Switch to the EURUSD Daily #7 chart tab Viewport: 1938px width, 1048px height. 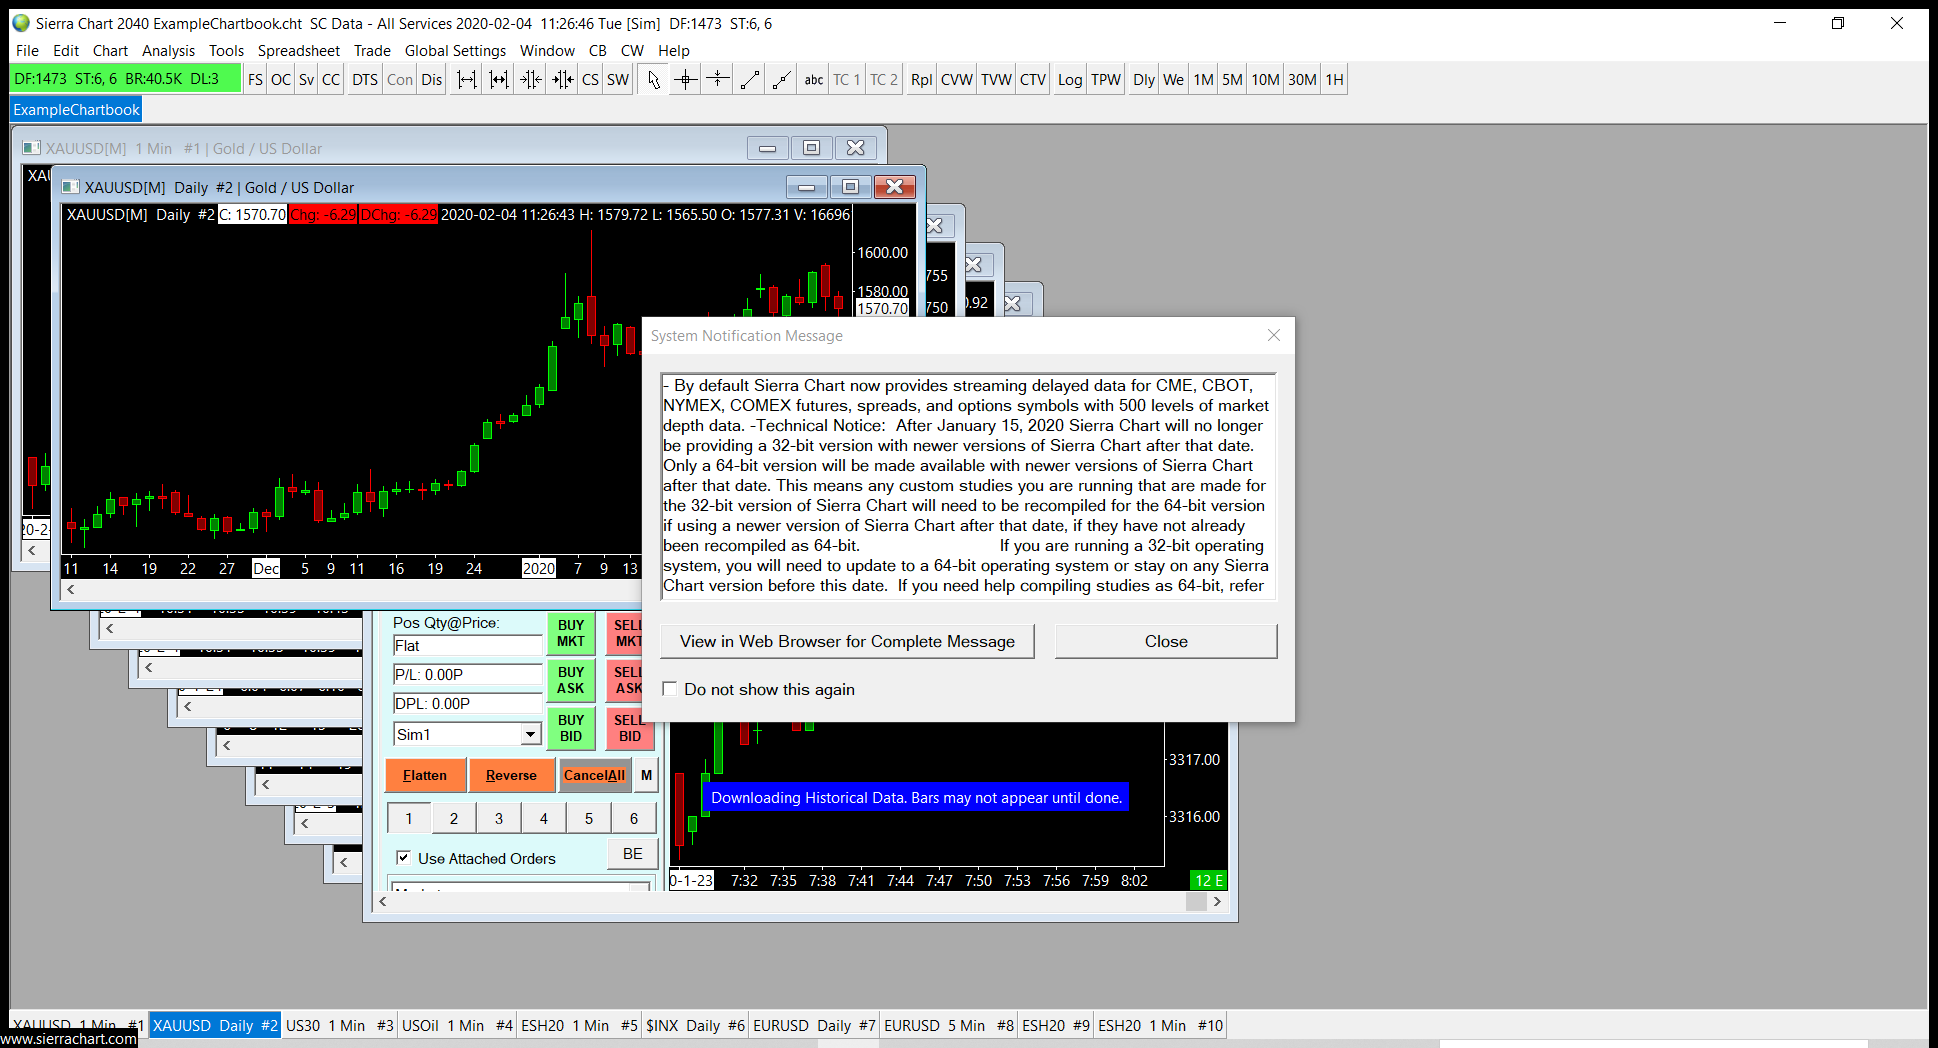click(814, 1025)
